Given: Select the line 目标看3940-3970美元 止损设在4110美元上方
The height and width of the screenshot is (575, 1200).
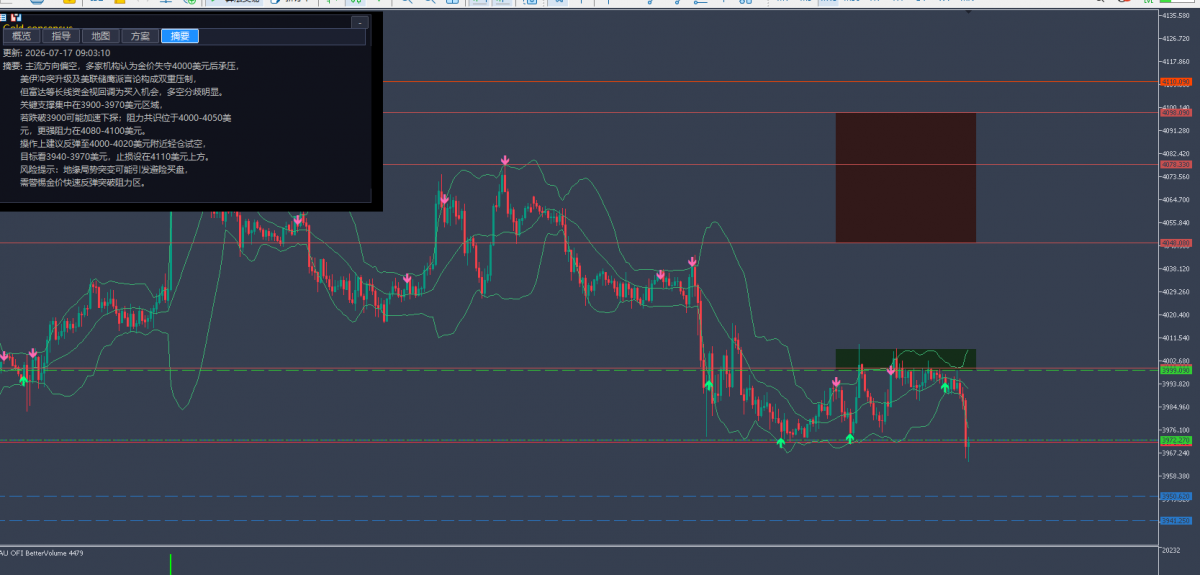Looking at the screenshot, I should [115, 157].
